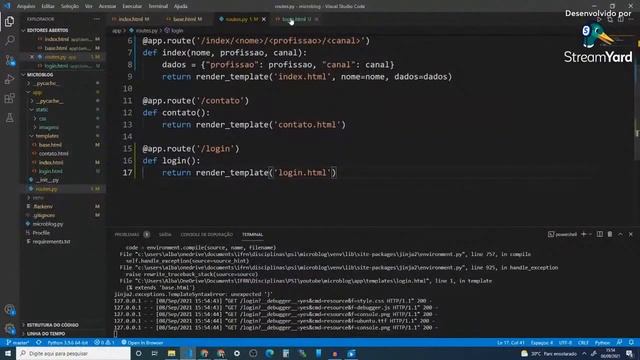Viewport: 640px width, 360px height.
Task: Close routes.py in open editors list
Action: click(x=32, y=57)
